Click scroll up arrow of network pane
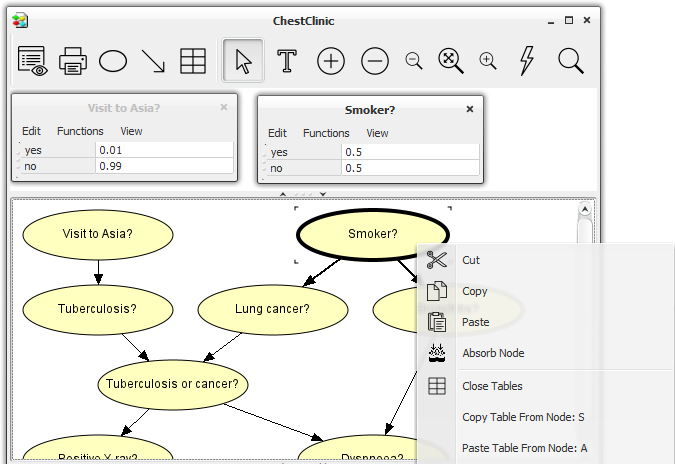 coord(585,210)
